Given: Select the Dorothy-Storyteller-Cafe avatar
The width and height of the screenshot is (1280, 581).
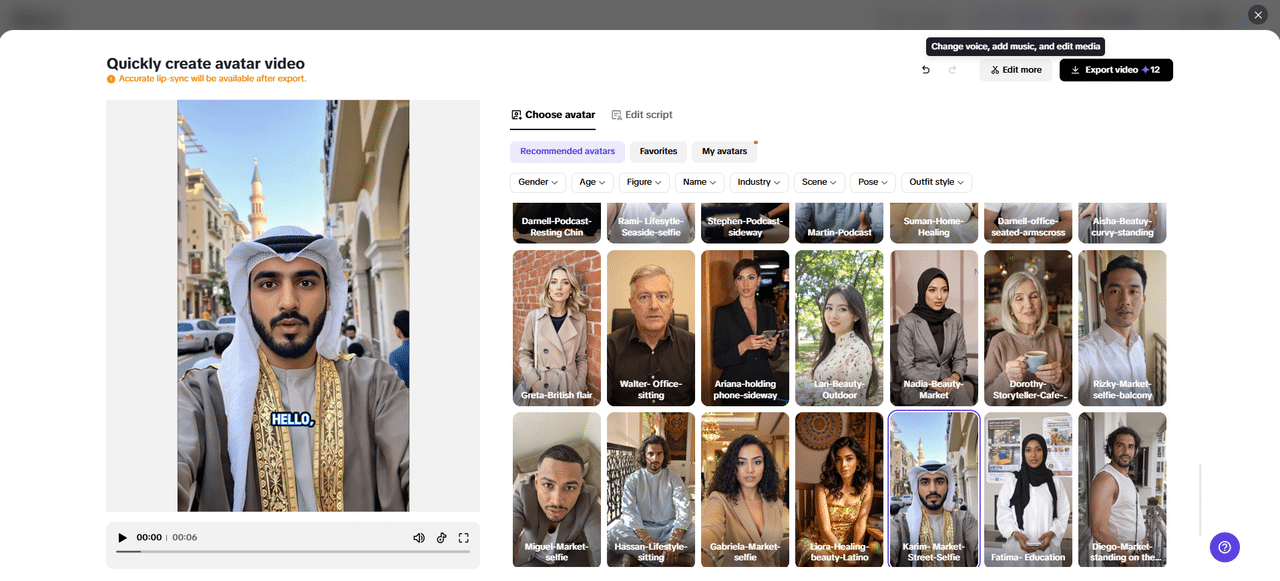Looking at the screenshot, I should (1028, 328).
